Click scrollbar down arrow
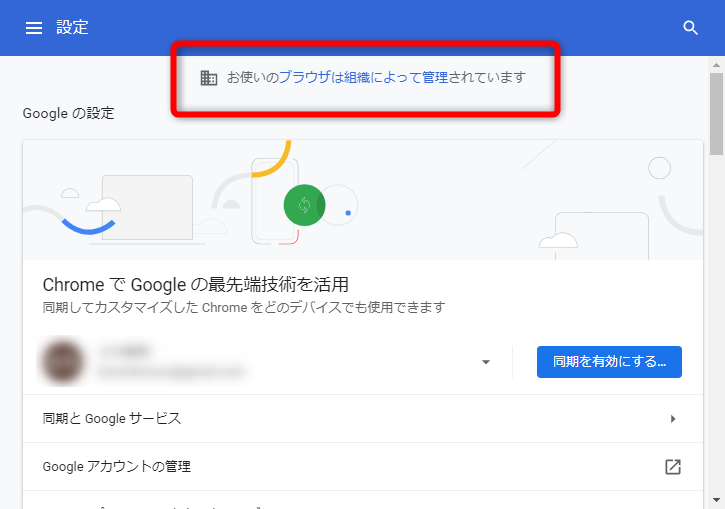This screenshot has width=725, height=509. 716,500
